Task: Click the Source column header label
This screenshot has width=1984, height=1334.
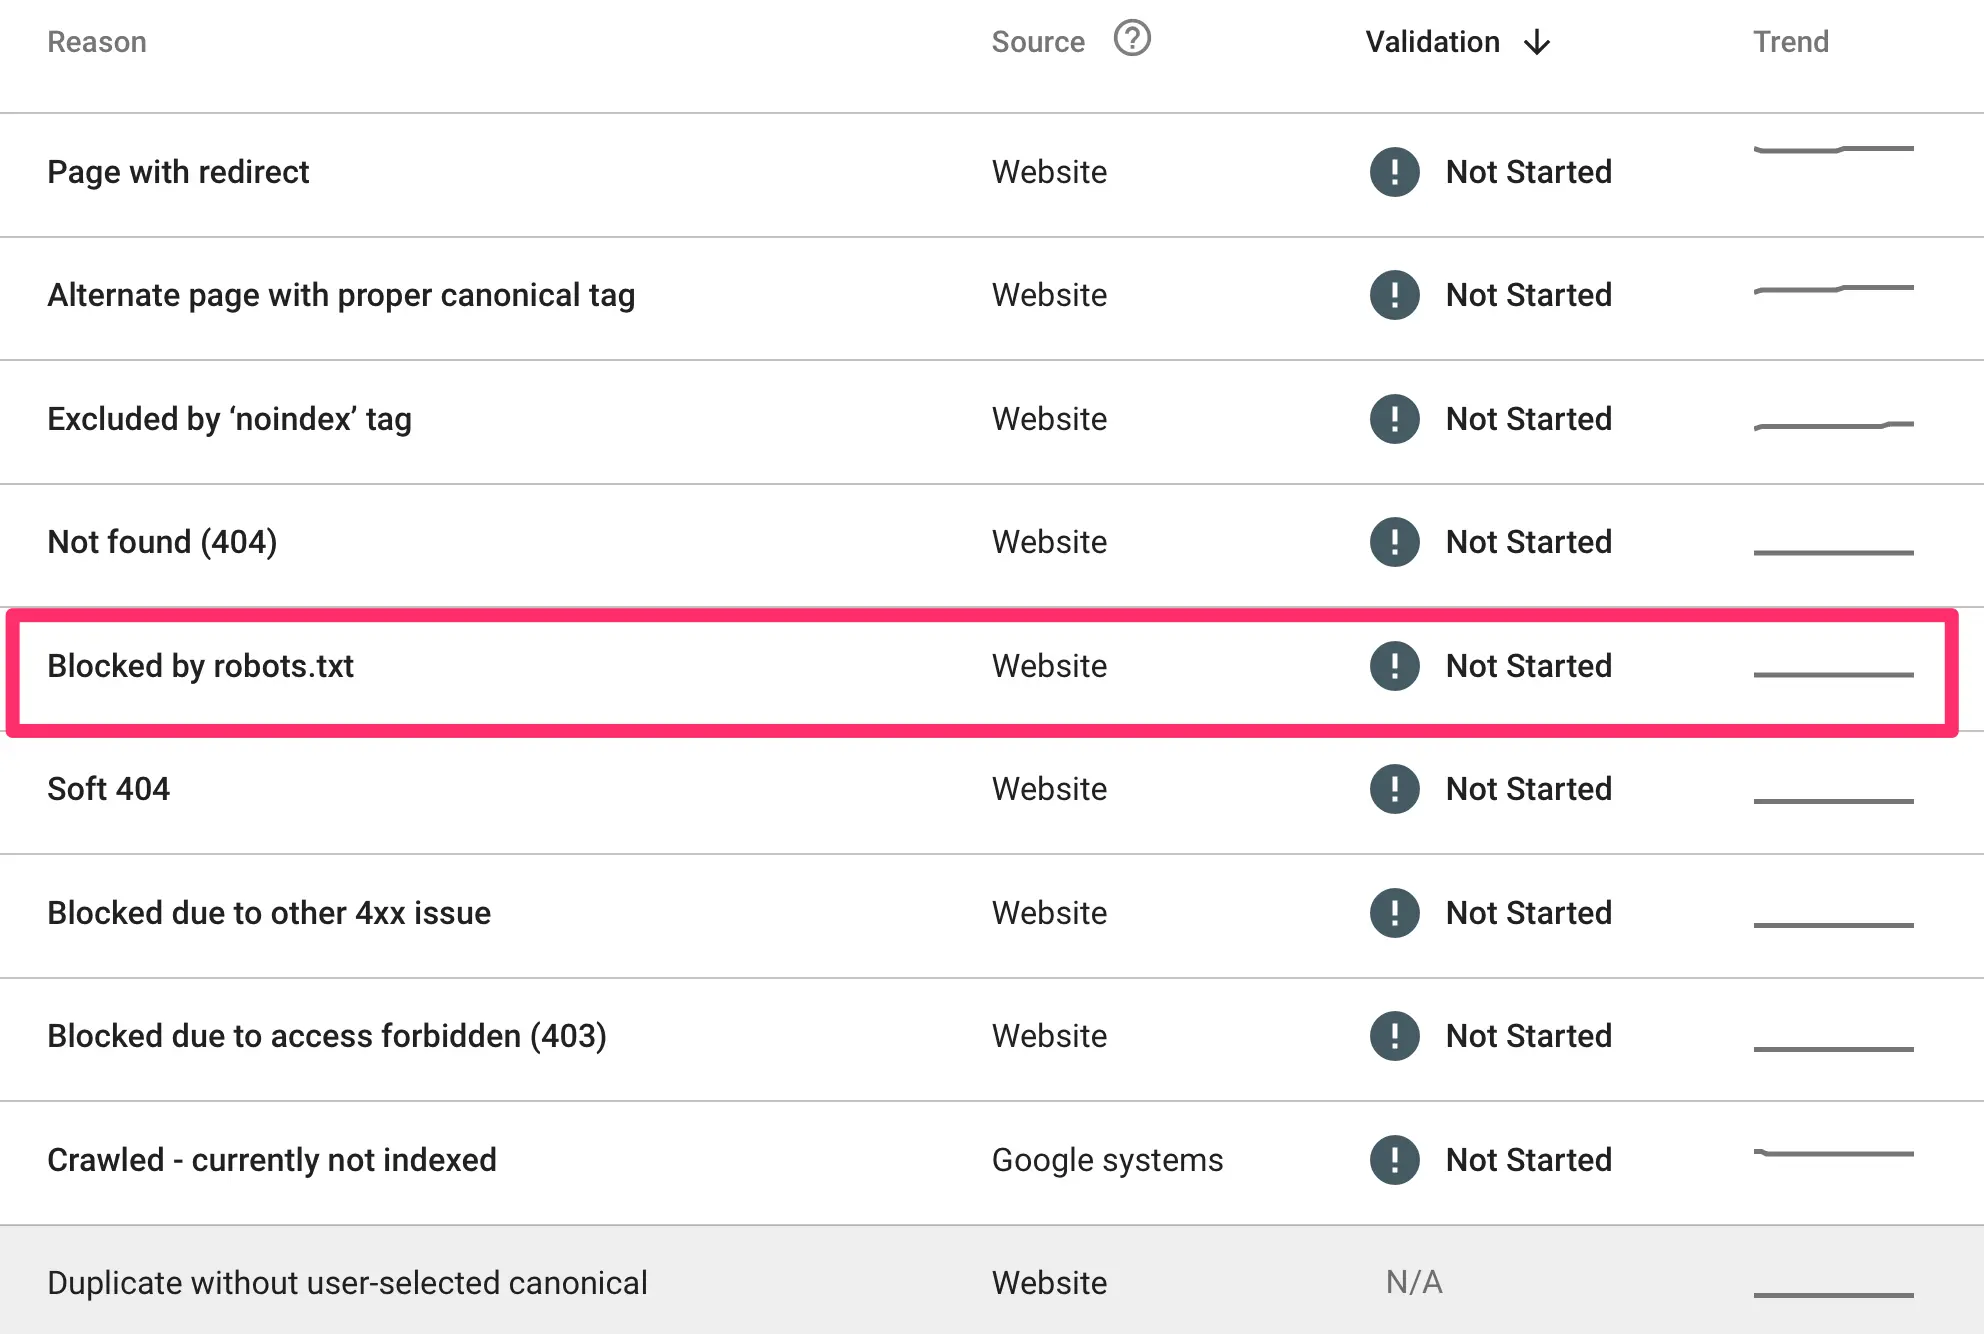Action: (x=1038, y=42)
